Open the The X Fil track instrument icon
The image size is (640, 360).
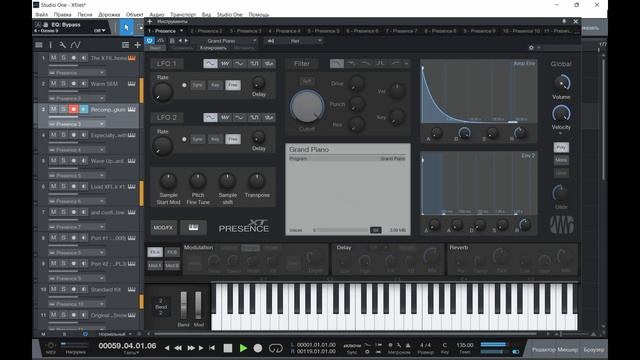pos(131,58)
